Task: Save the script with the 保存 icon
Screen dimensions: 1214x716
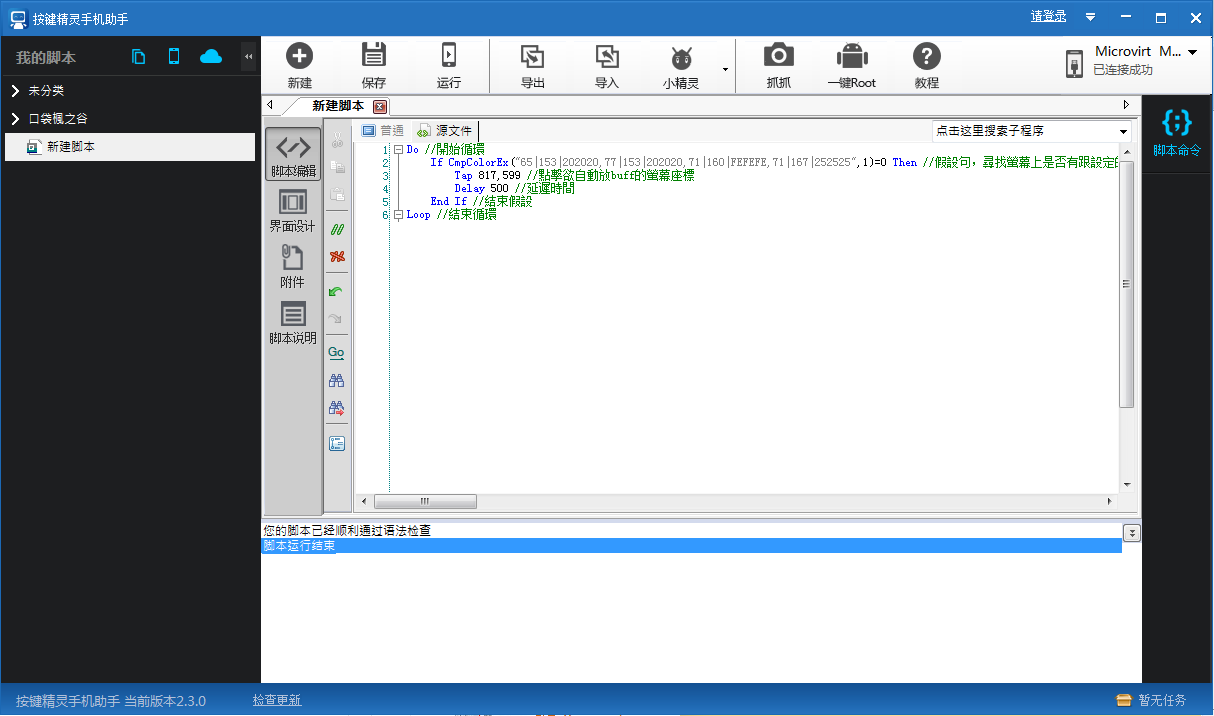Action: pyautogui.click(x=373, y=57)
